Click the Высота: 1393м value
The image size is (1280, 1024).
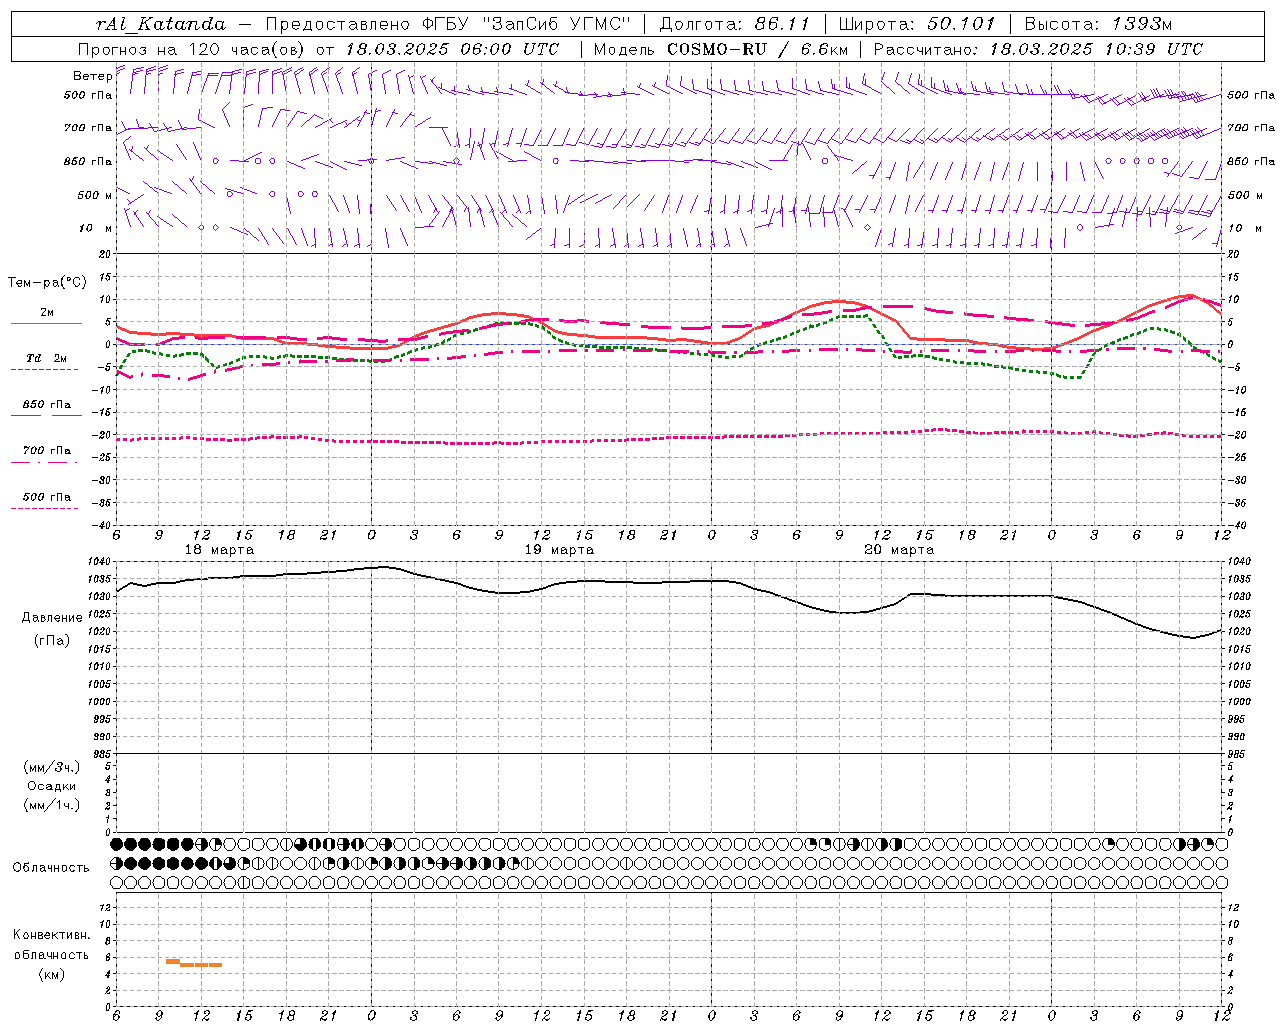point(1098,24)
